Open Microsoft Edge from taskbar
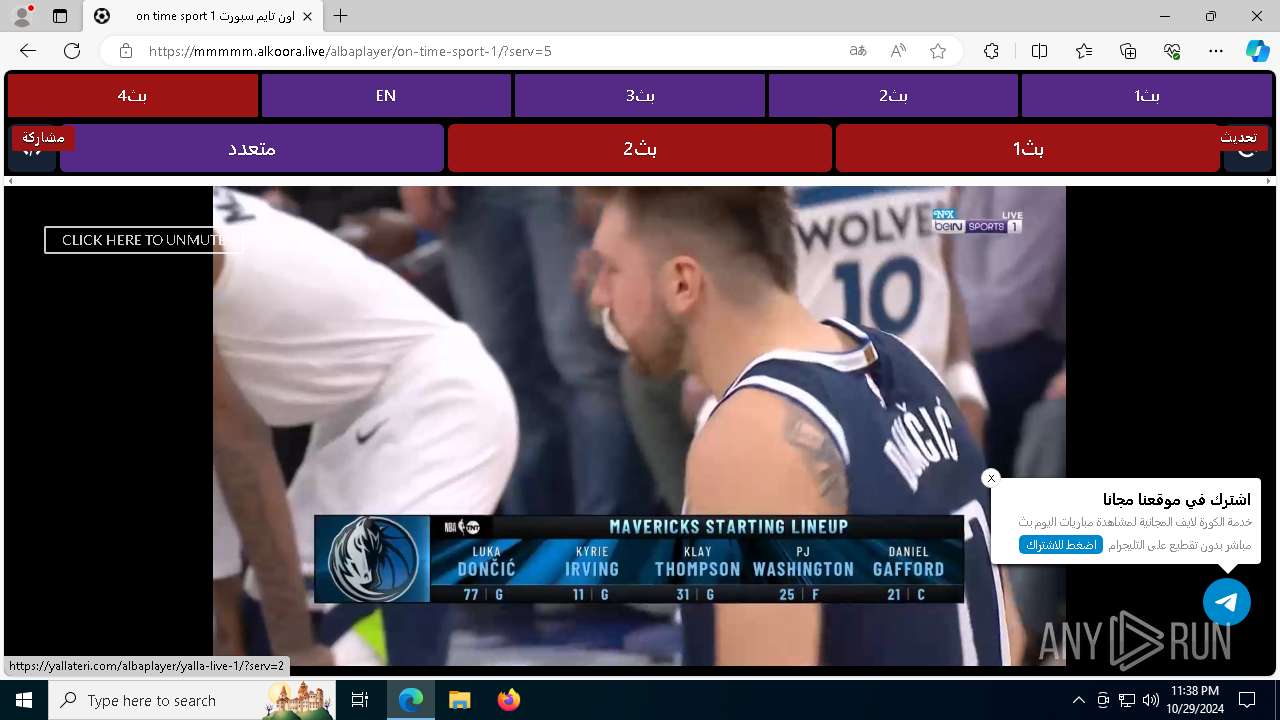 click(411, 700)
